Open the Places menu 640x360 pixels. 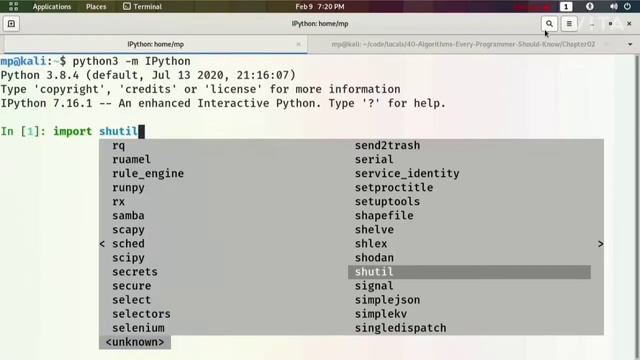(x=96, y=7)
